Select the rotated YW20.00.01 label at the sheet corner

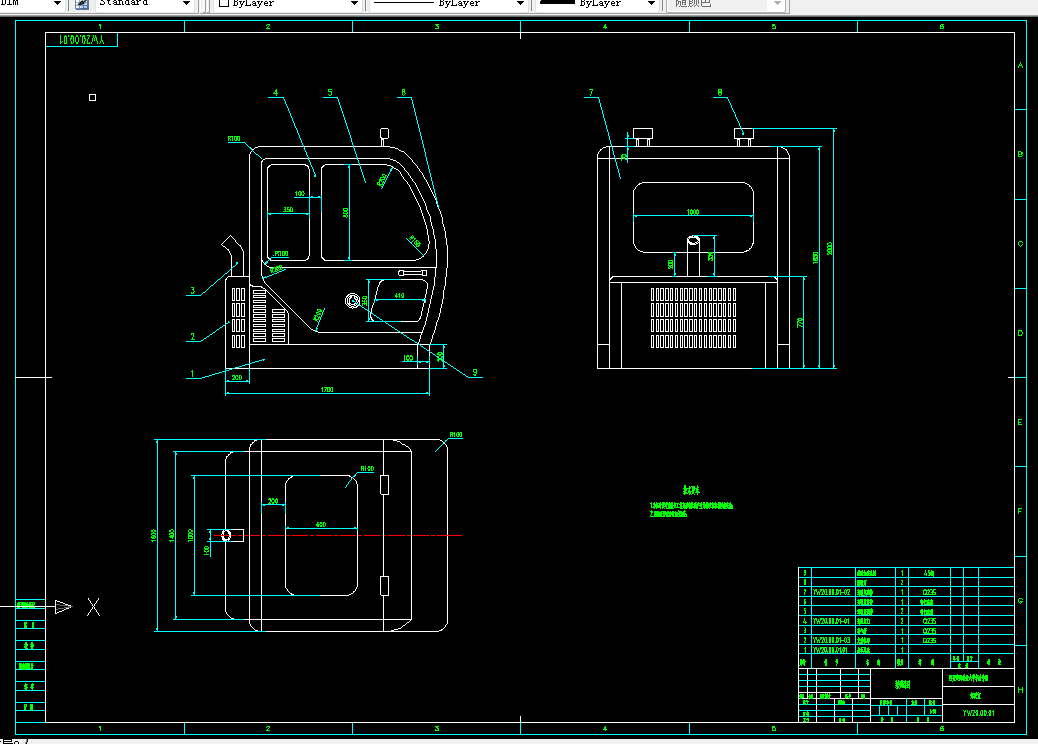tap(81, 40)
